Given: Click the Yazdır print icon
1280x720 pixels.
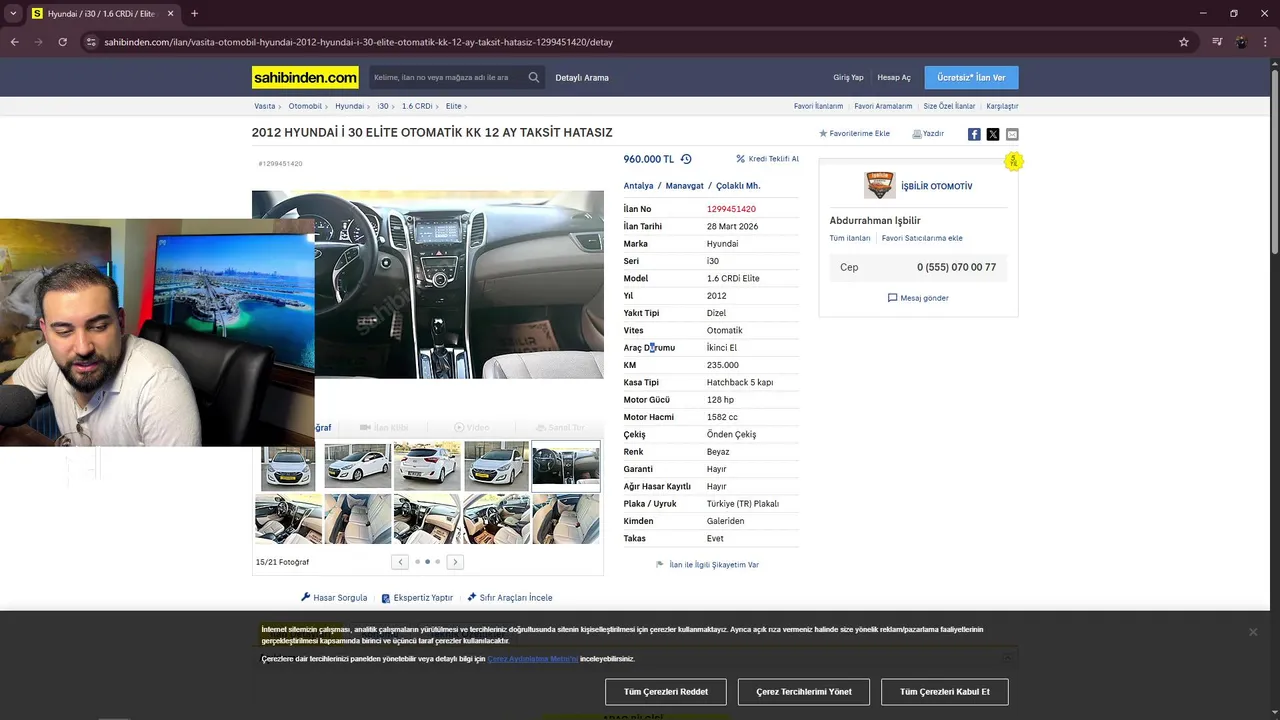Looking at the screenshot, I should coord(928,133).
